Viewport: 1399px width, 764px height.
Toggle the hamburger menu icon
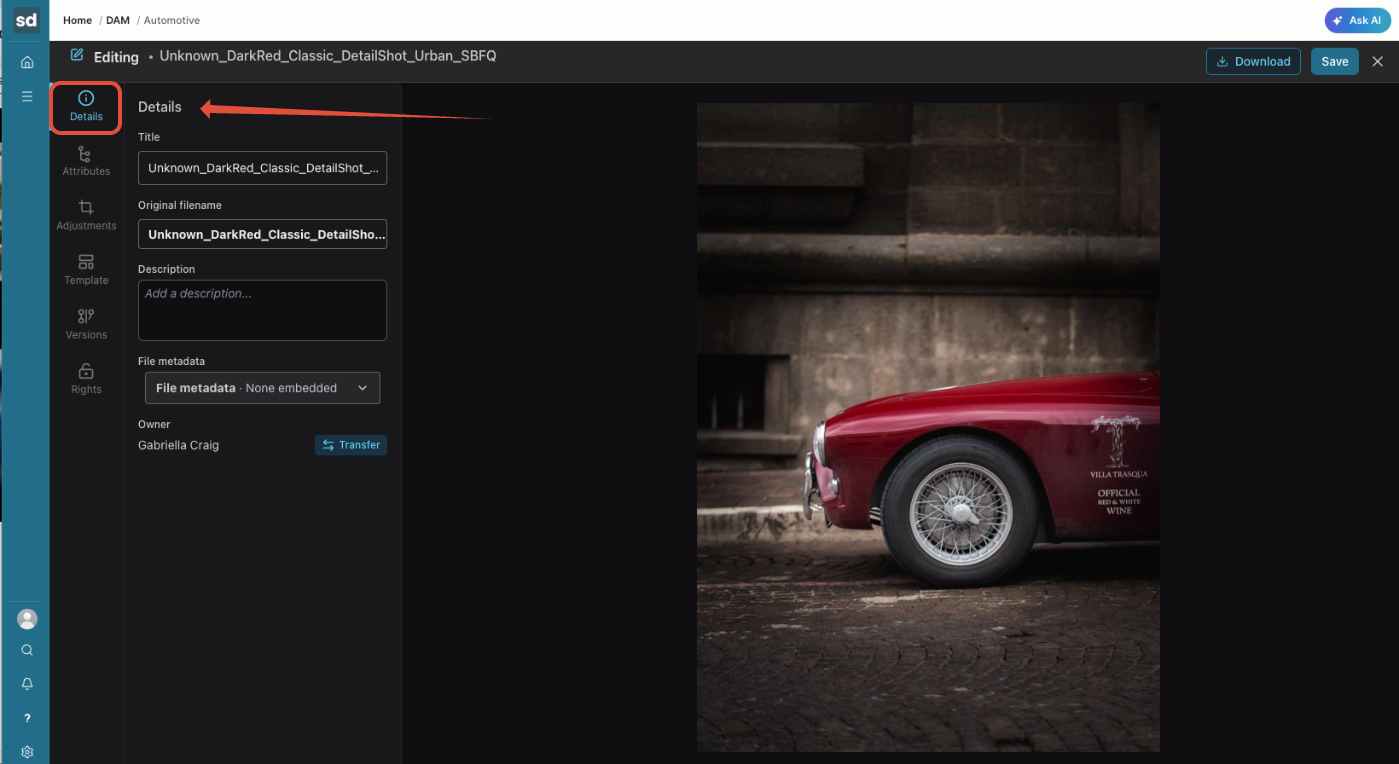click(27, 96)
